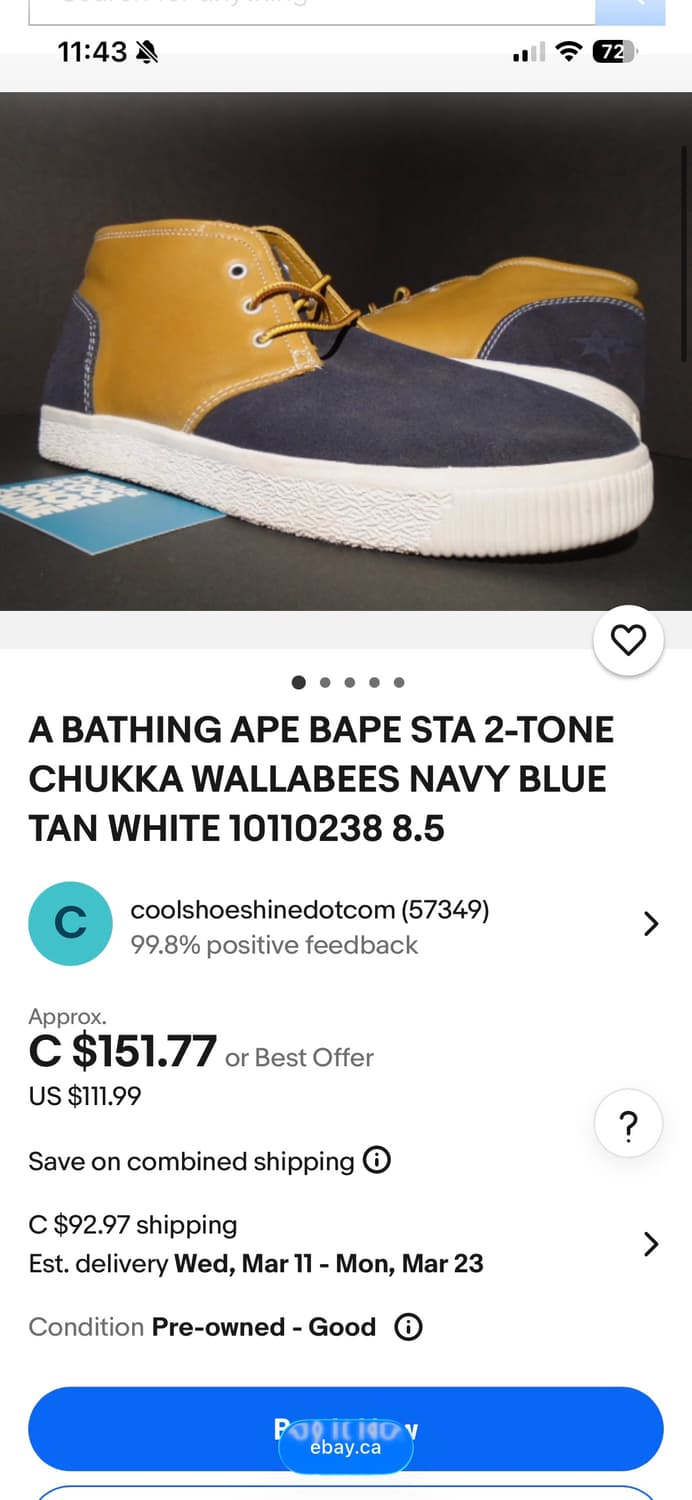Tap the blue Buy It Now button
The width and height of the screenshot is (692, 1500).
click(346, 1429)
